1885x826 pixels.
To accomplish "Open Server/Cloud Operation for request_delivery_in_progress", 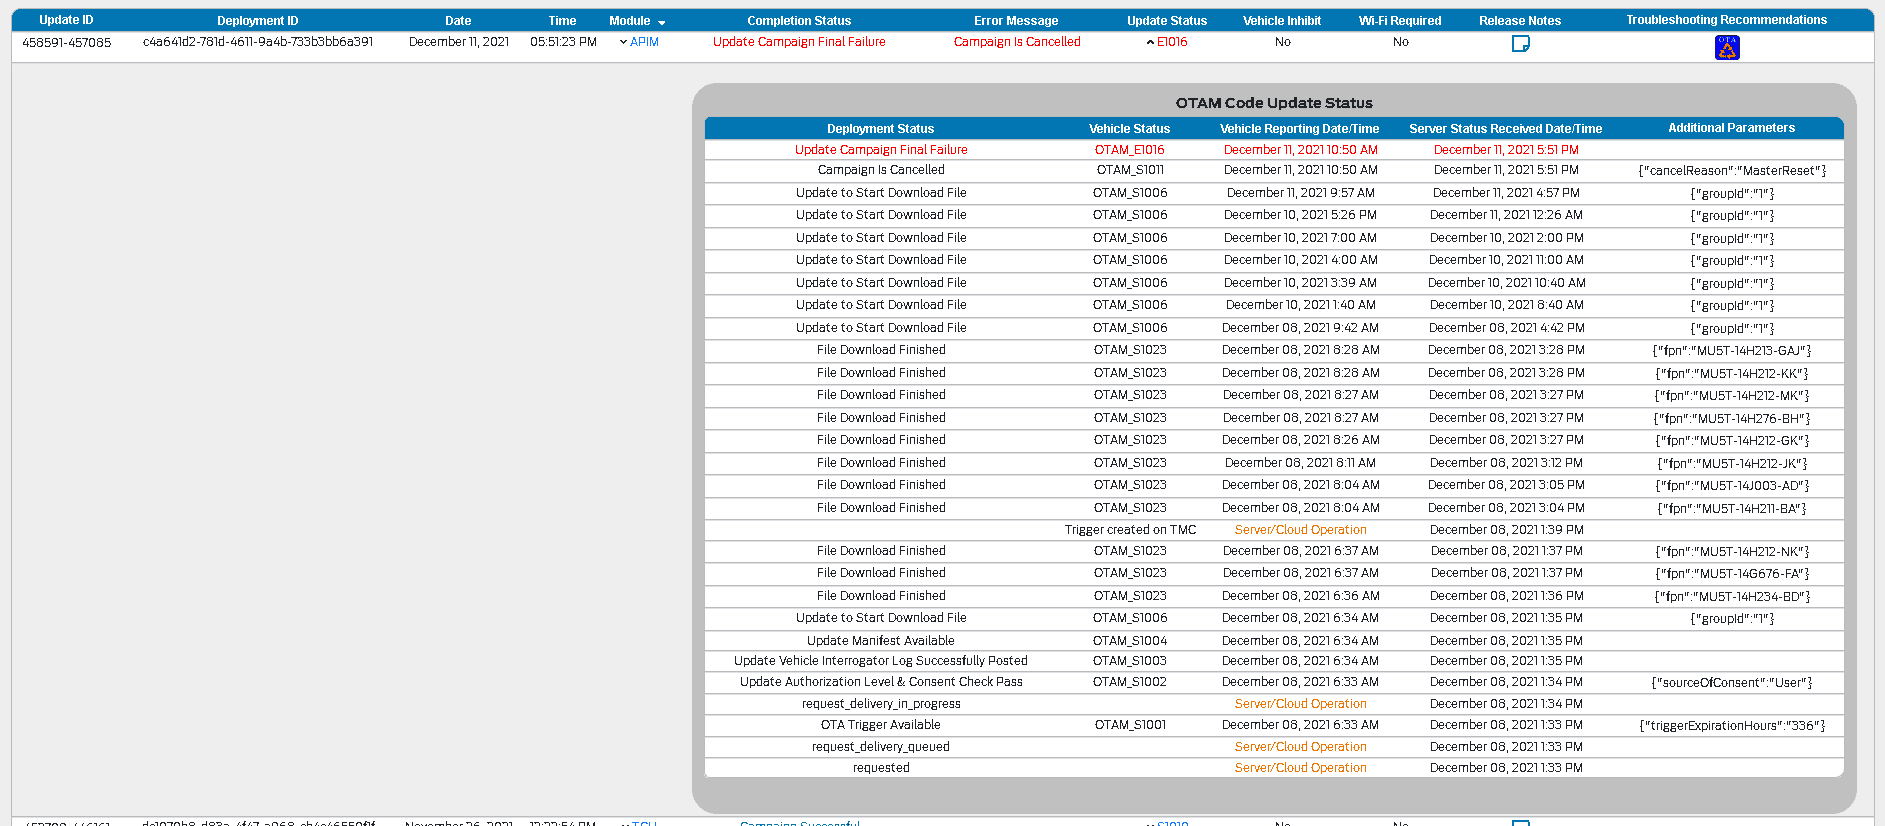I will [1300, 704].
